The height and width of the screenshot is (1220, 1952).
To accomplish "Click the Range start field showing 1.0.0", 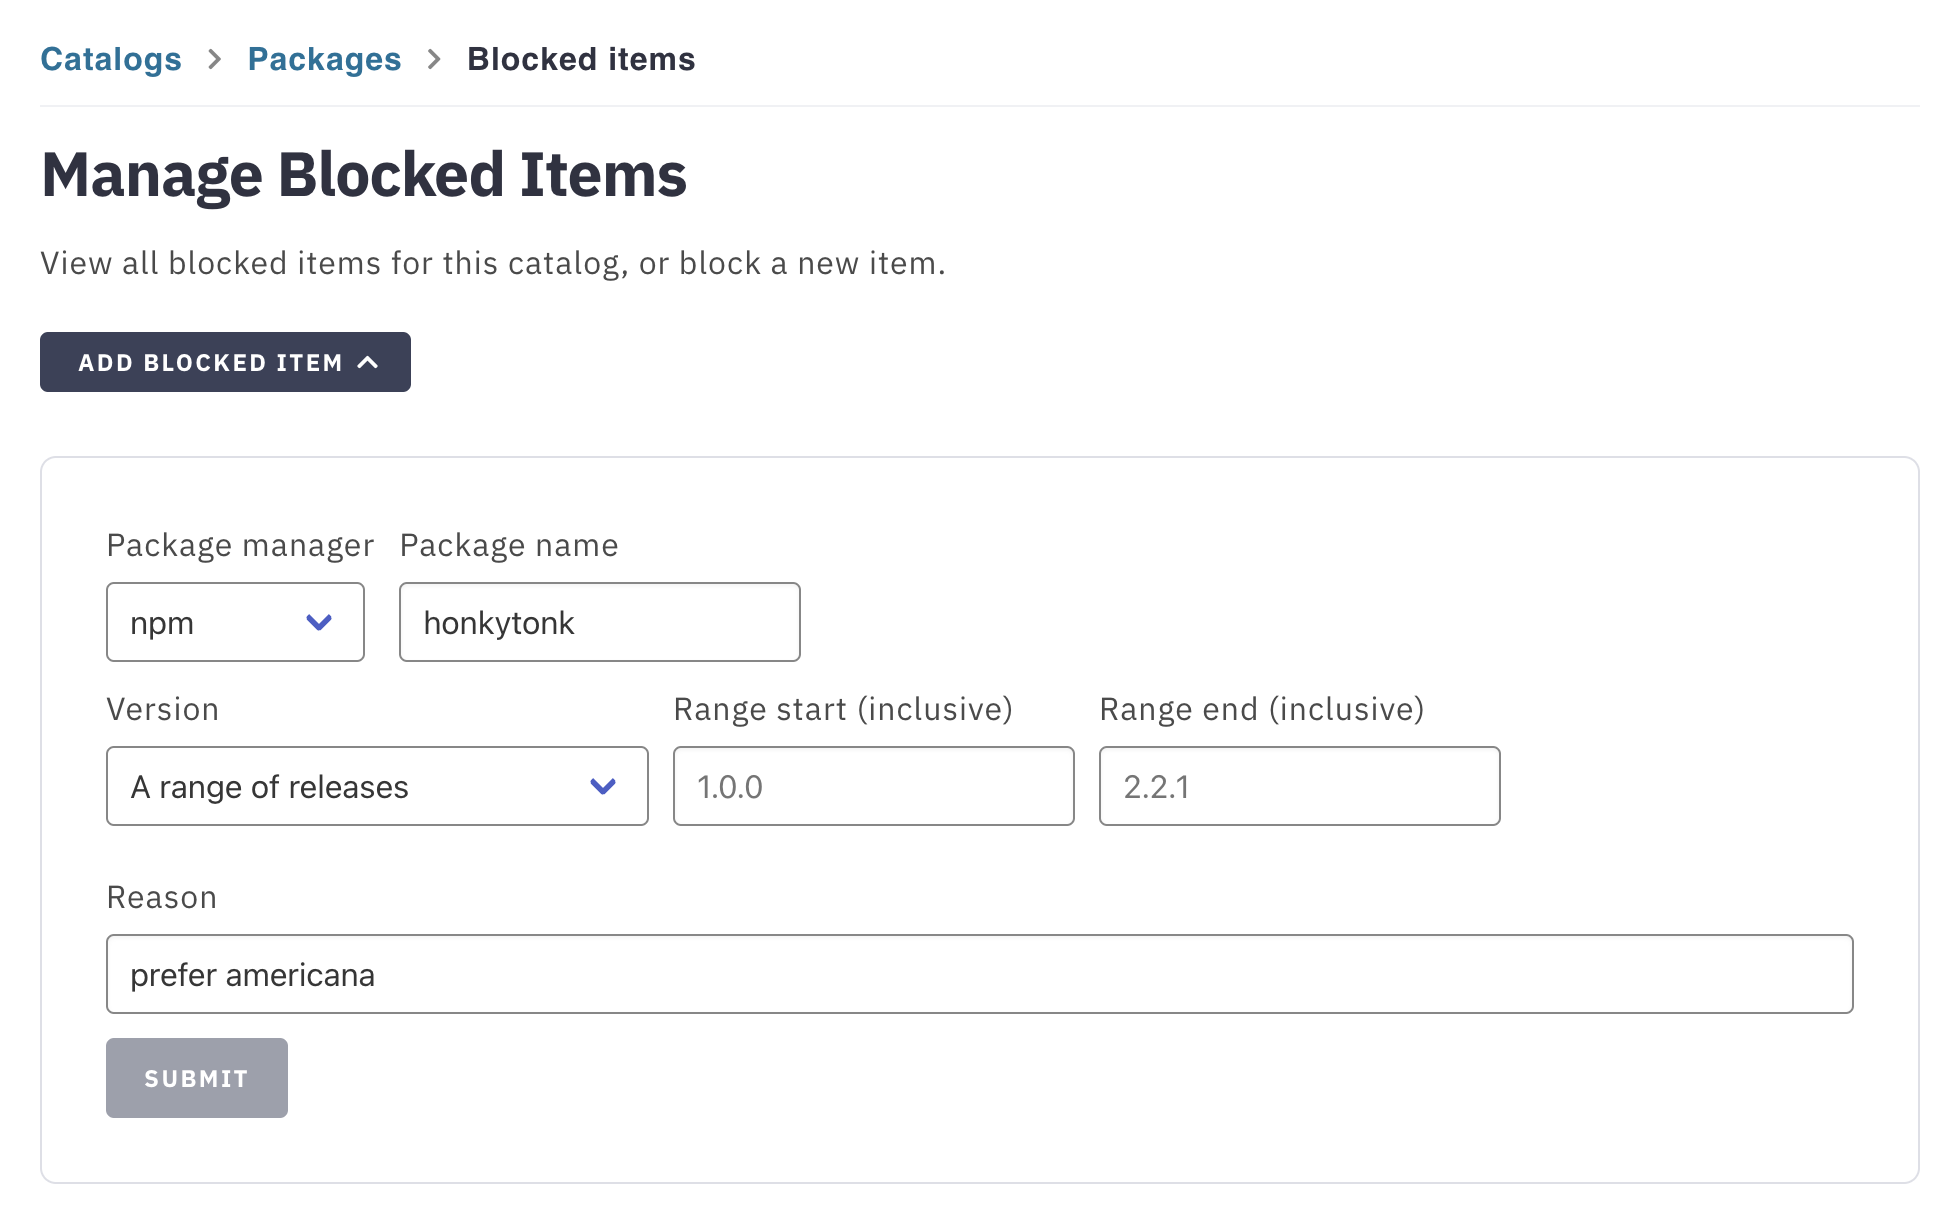I will pyautogui.click(x=873, y=786).
